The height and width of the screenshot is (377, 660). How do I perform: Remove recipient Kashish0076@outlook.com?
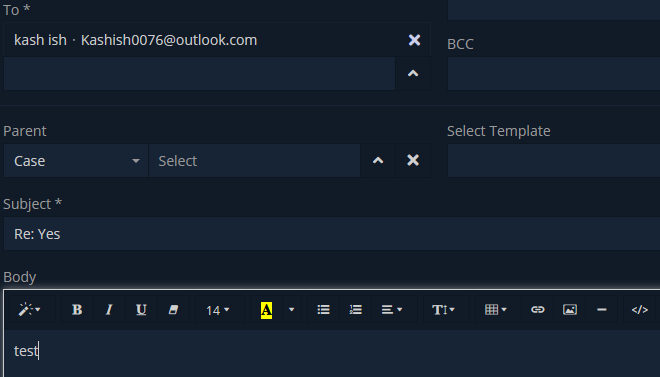tap(414, 40)
